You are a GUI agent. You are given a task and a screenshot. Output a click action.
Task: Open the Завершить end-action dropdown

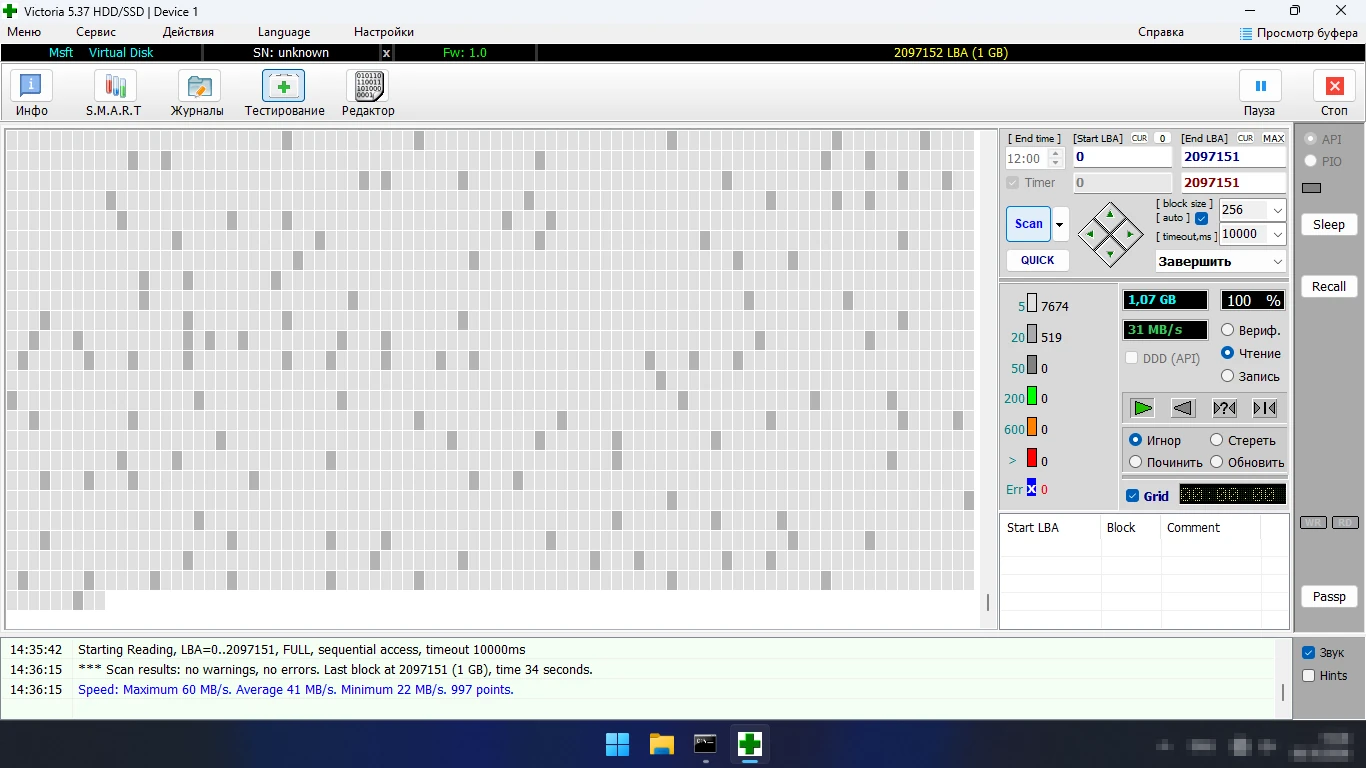click(1221, 261)
